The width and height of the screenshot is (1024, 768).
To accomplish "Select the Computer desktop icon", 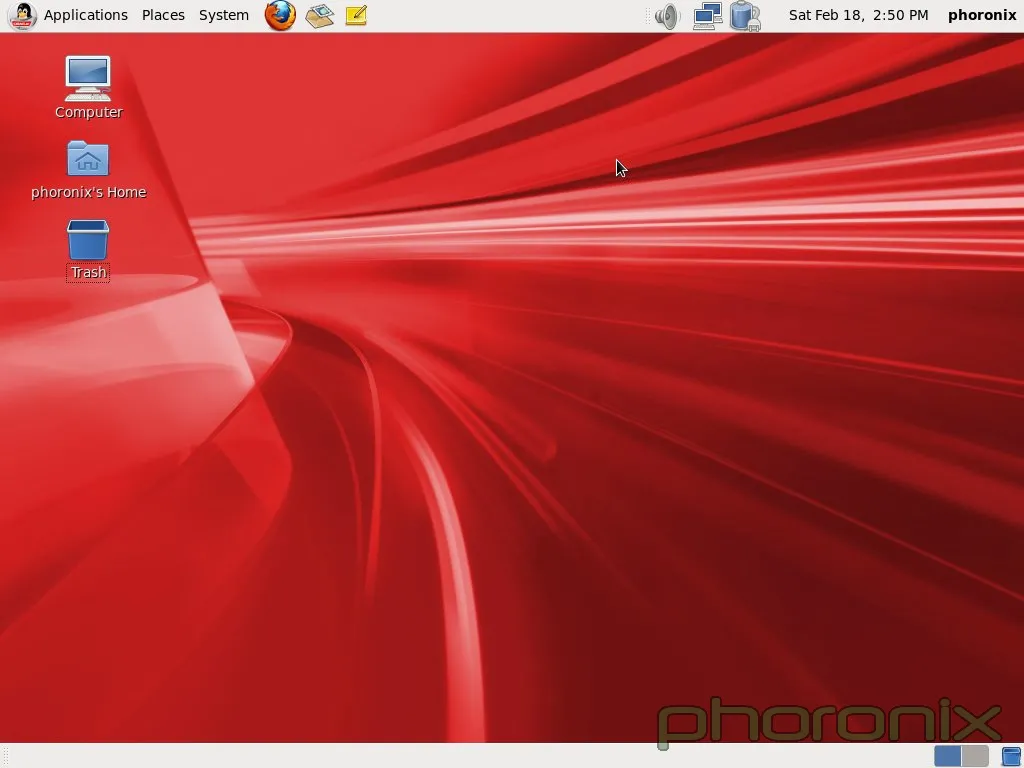I will (88, 78).
